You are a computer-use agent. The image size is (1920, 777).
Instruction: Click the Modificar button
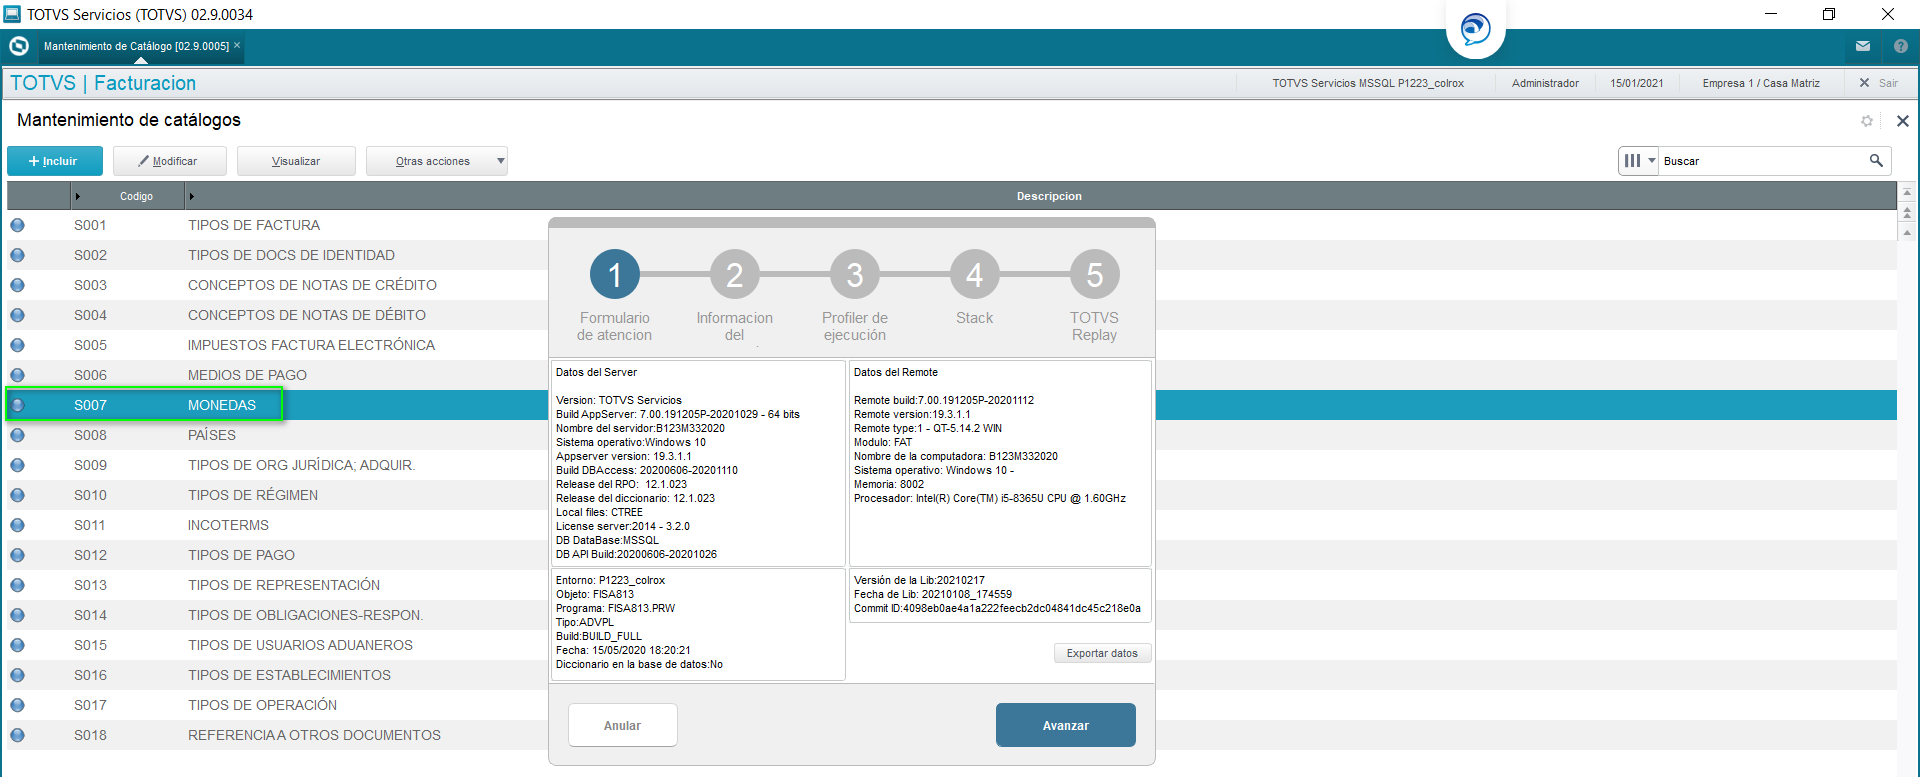click(169, 161)
